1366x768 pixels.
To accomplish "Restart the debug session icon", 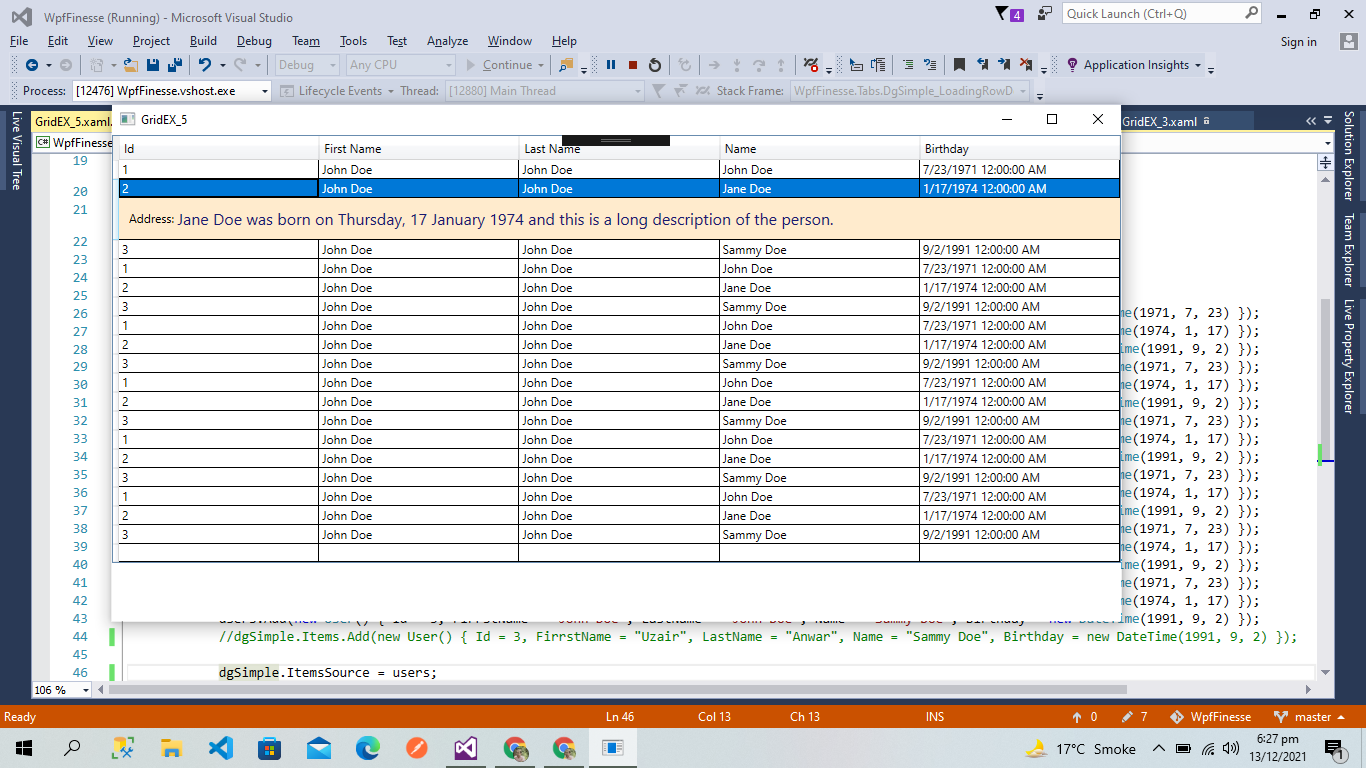I will [655, 65].
